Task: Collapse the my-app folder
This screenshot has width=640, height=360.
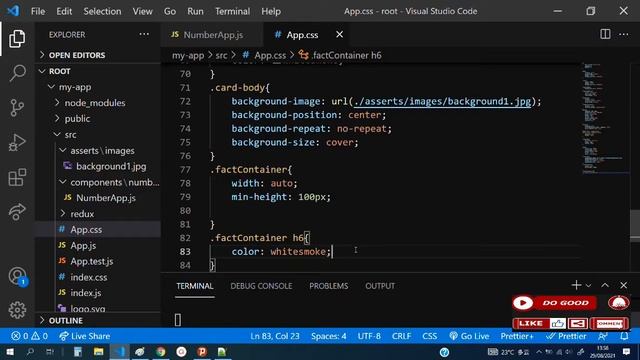Action: click(x=75, y=87)
